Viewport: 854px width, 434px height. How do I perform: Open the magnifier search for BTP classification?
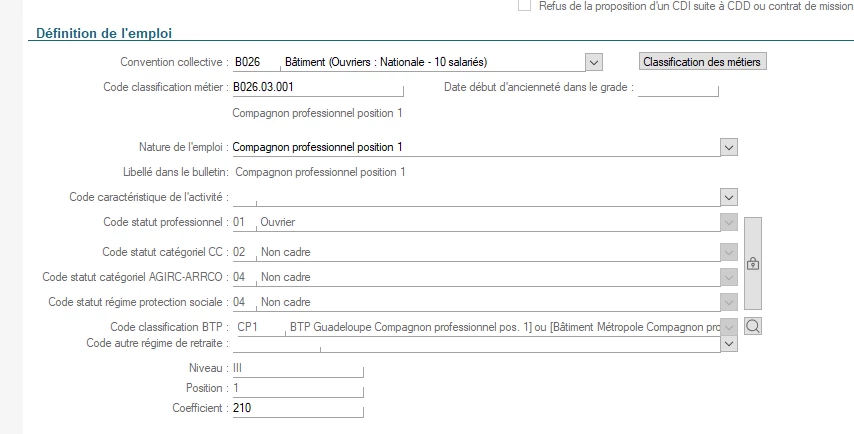coord(753,326)
